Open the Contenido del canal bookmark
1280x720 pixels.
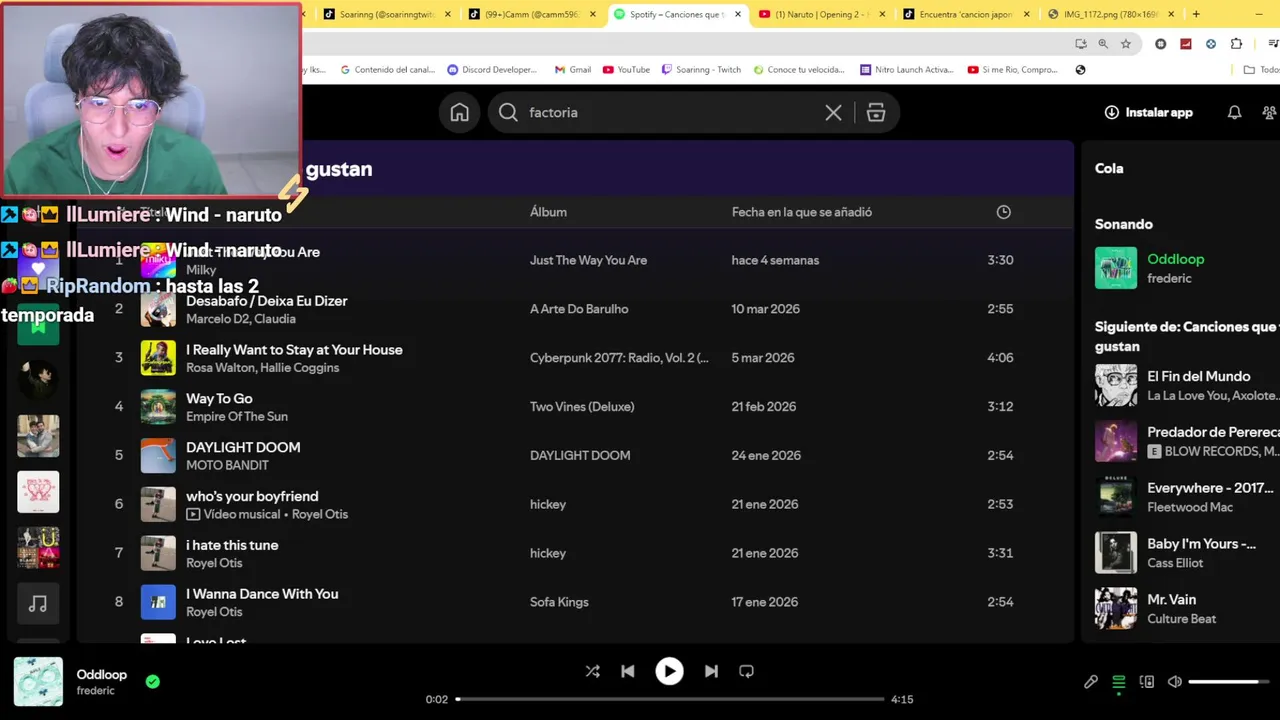click(388, 70)
